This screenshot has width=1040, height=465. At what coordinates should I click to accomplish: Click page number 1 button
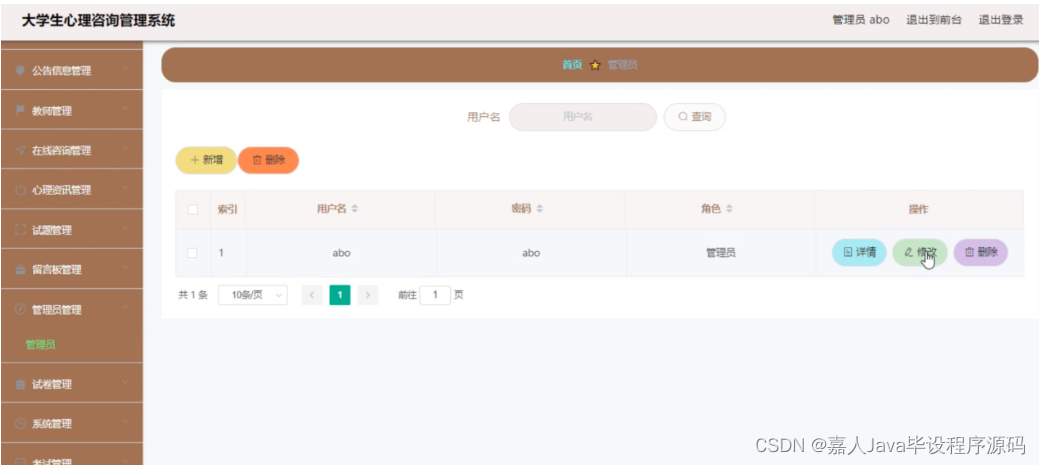click(x=340, y=295)
